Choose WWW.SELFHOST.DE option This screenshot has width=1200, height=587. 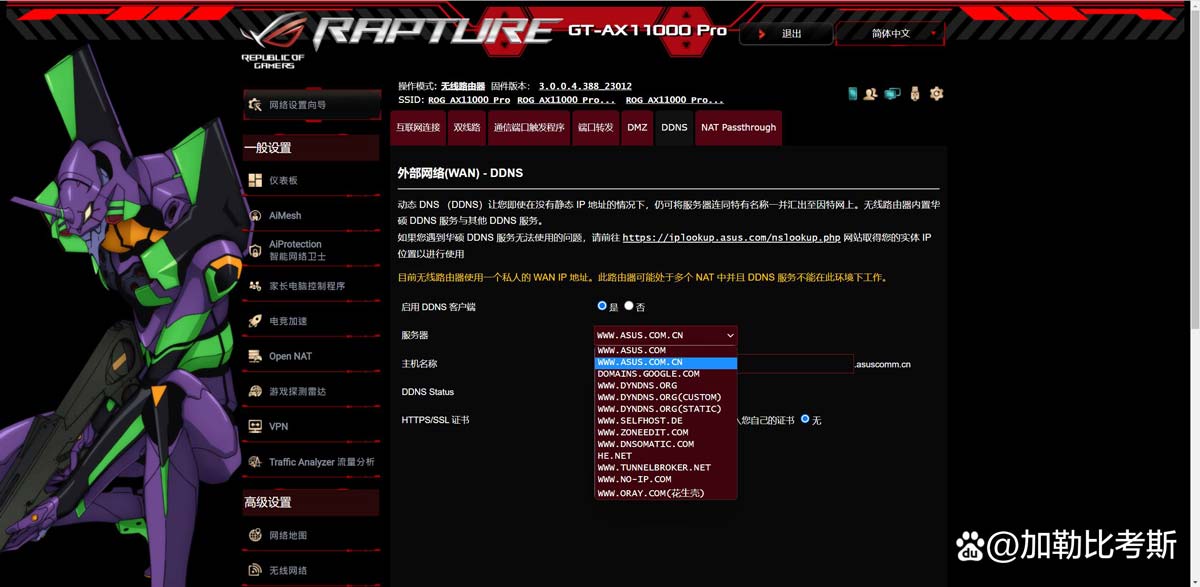(666, 421)
